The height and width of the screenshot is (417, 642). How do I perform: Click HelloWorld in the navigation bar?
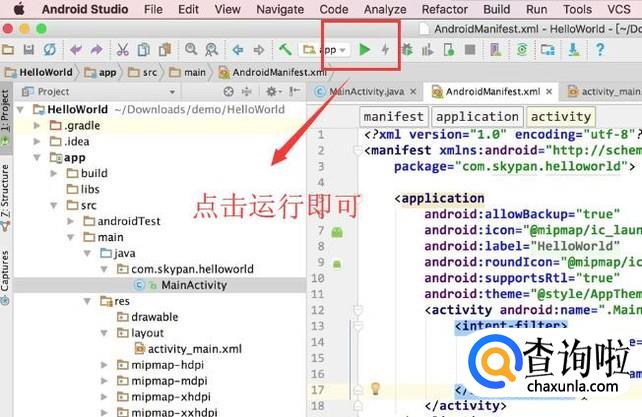[x=39, y=73]
